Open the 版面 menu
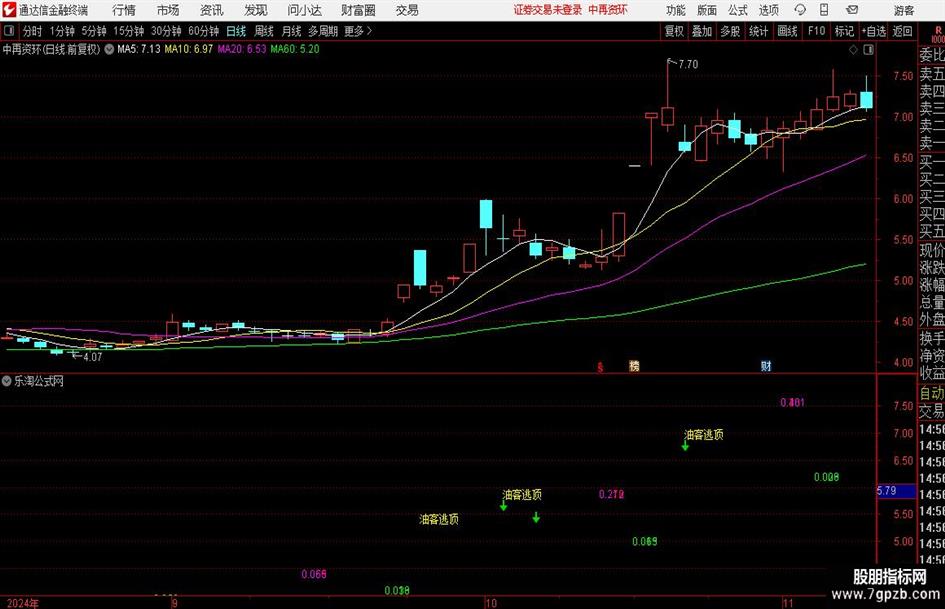 coord(706,10)
